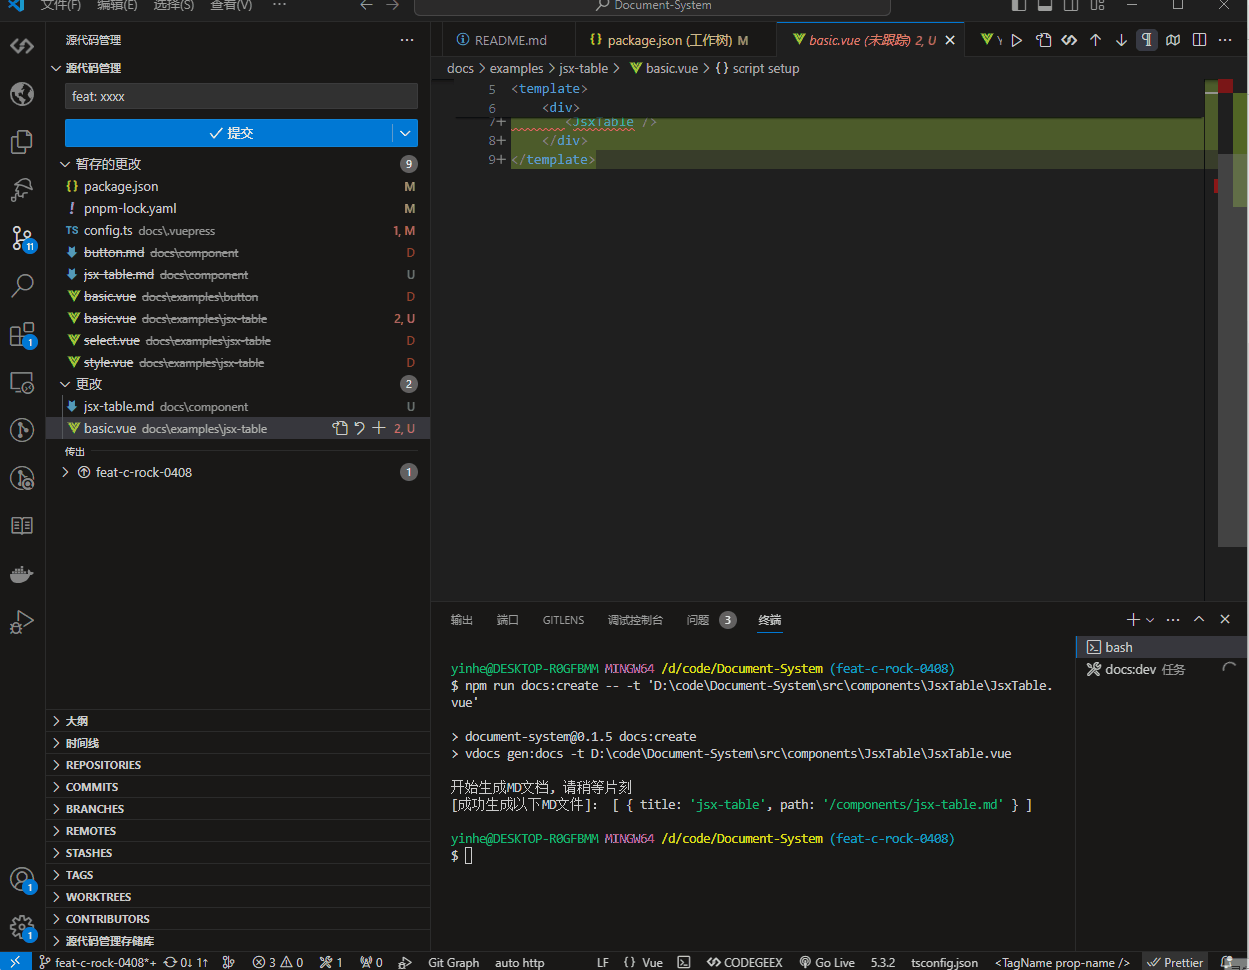Open commit button dropdown arrow
Viewport: 1249px width, 970px height.
pos(405,133)
